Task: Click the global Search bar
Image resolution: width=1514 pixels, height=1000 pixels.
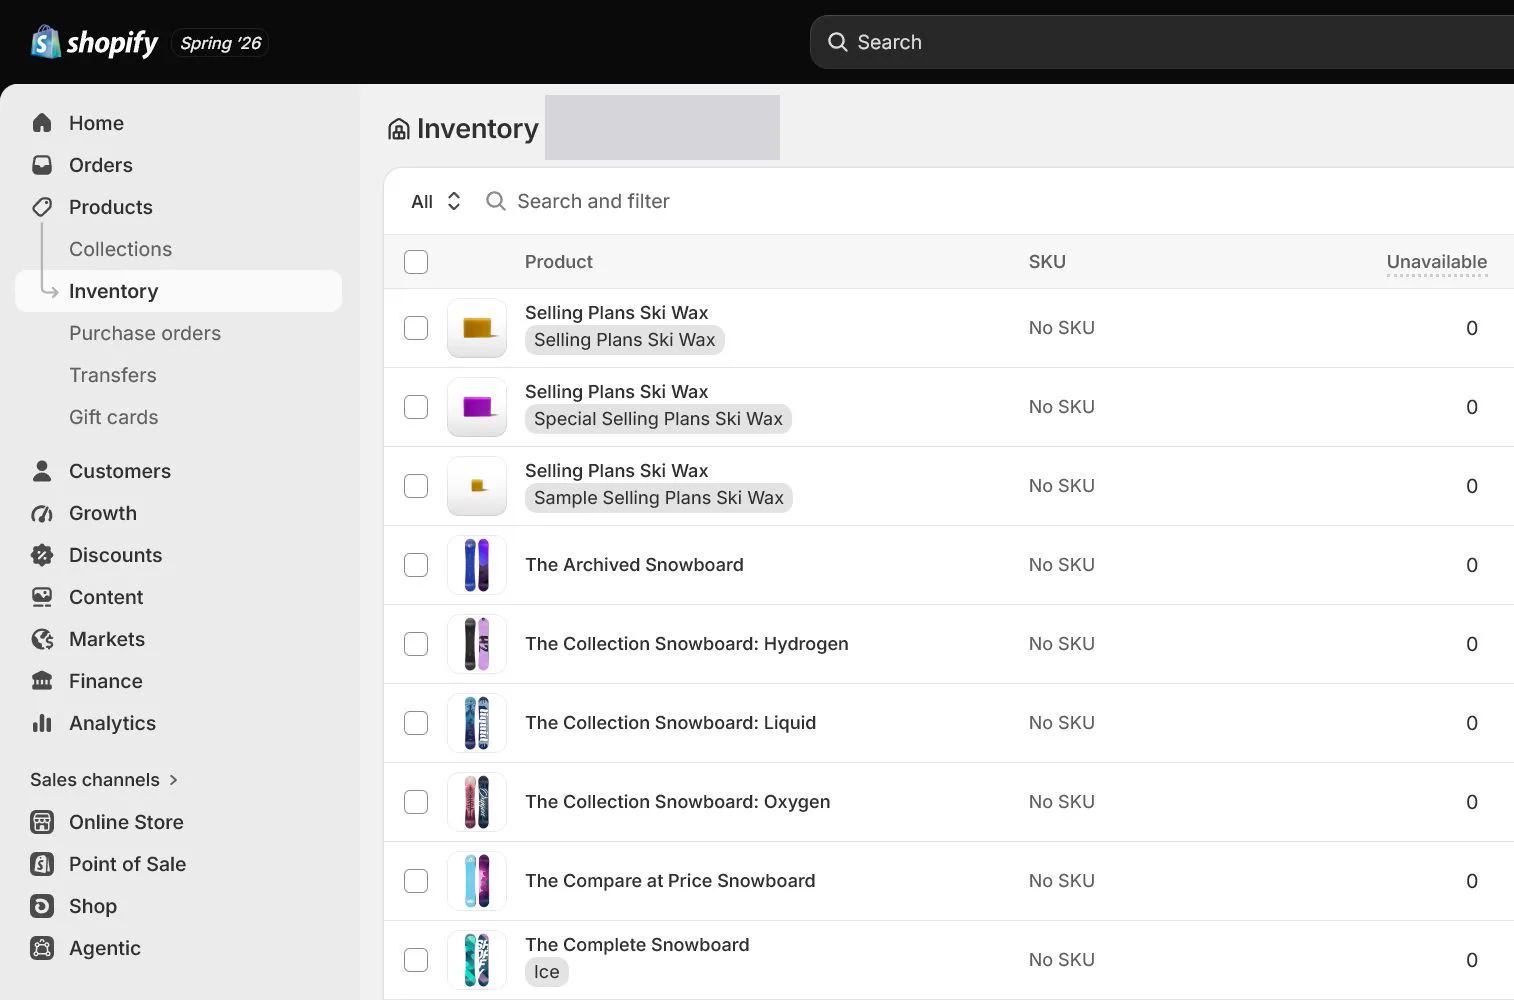Action: [x=1162, y=42]
